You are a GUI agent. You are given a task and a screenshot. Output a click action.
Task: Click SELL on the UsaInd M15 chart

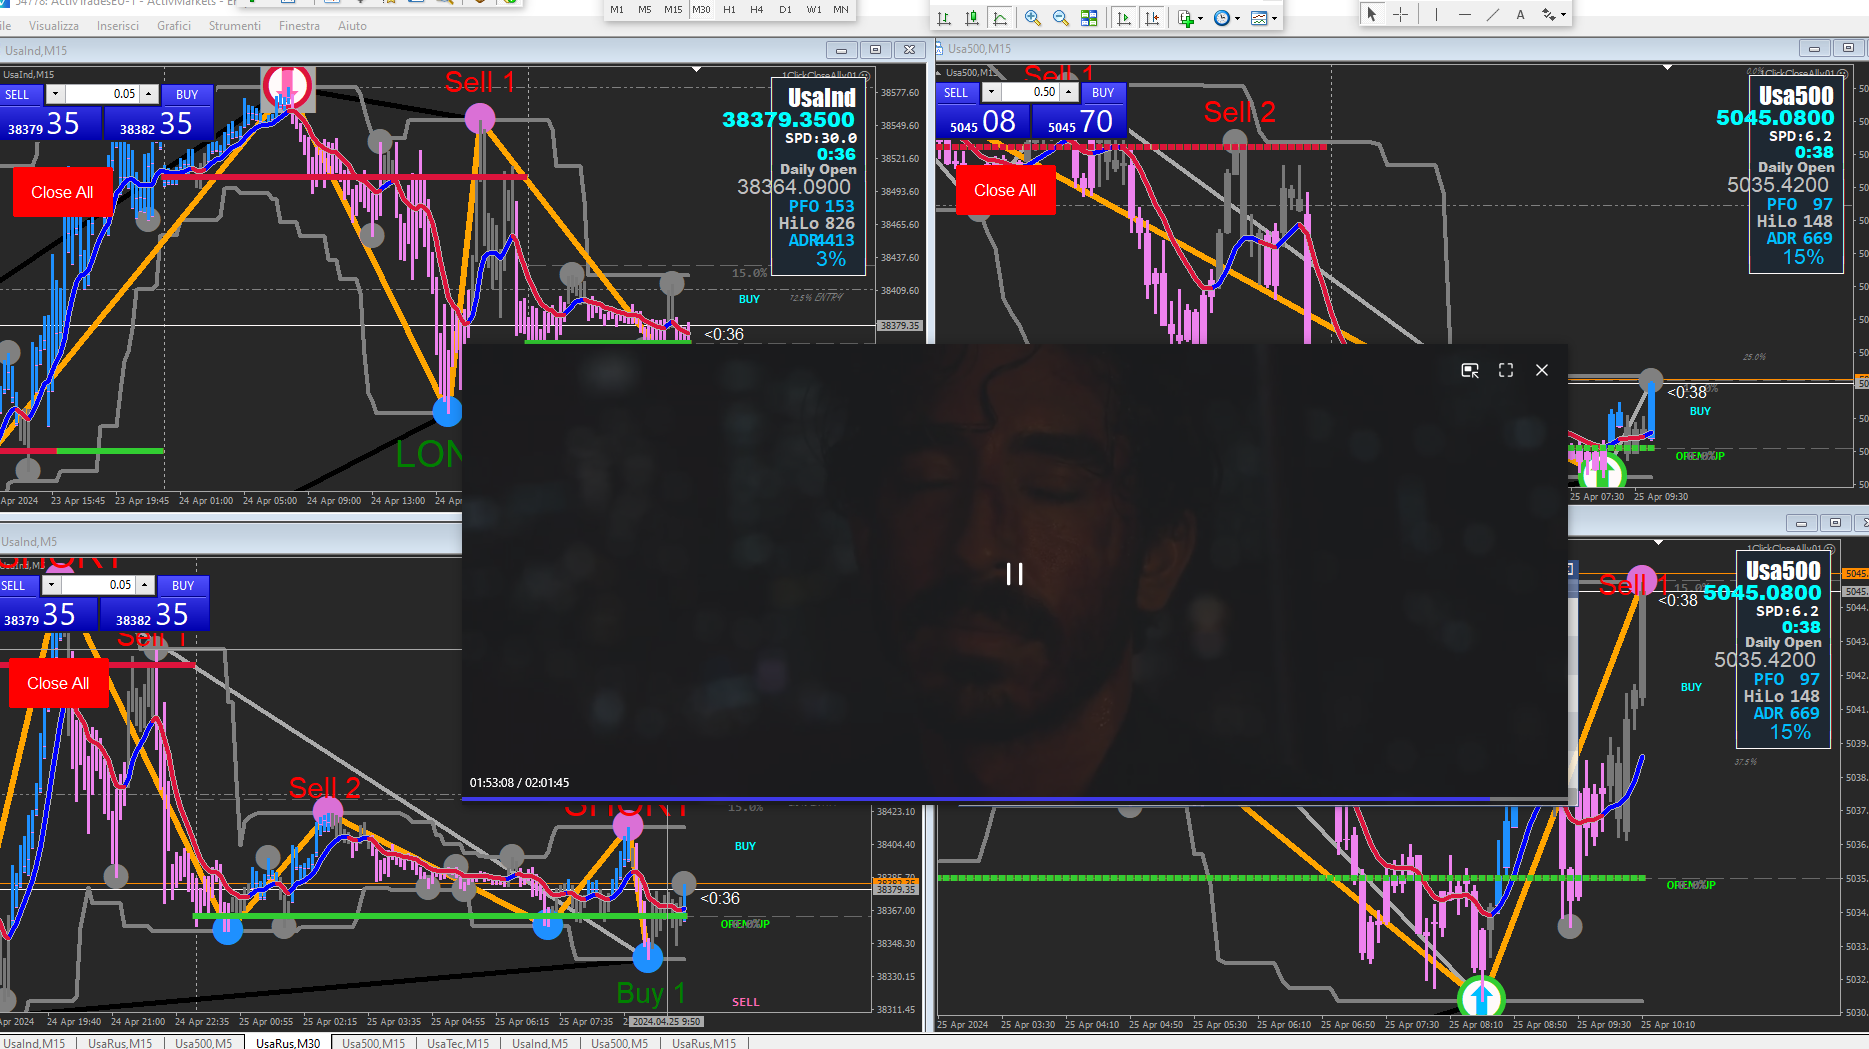click(x=21, y=95)
